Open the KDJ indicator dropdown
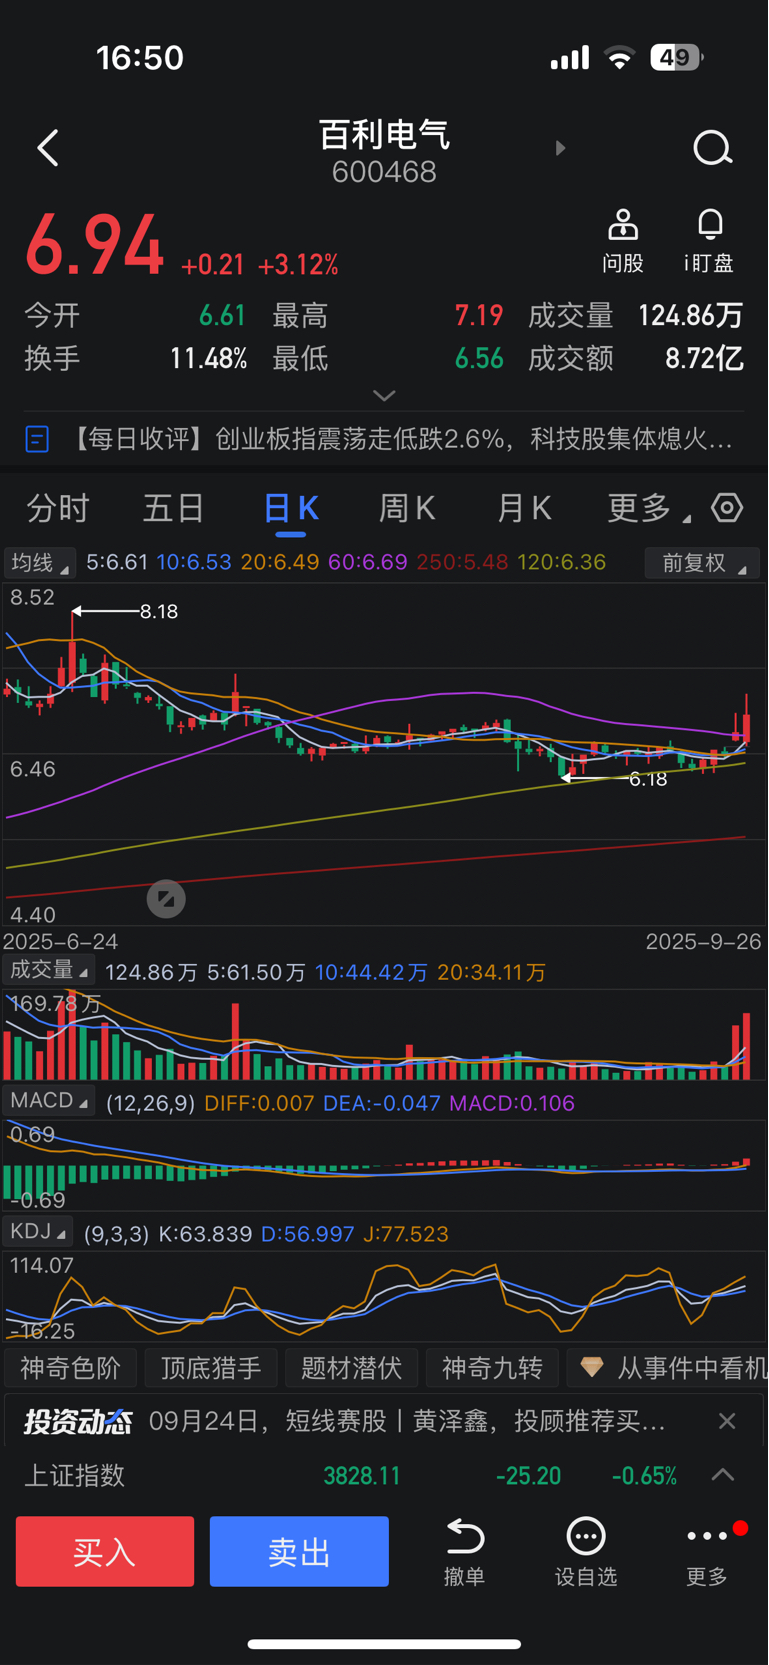This screenshot has width=769, height=1665. click(38, 1231)
